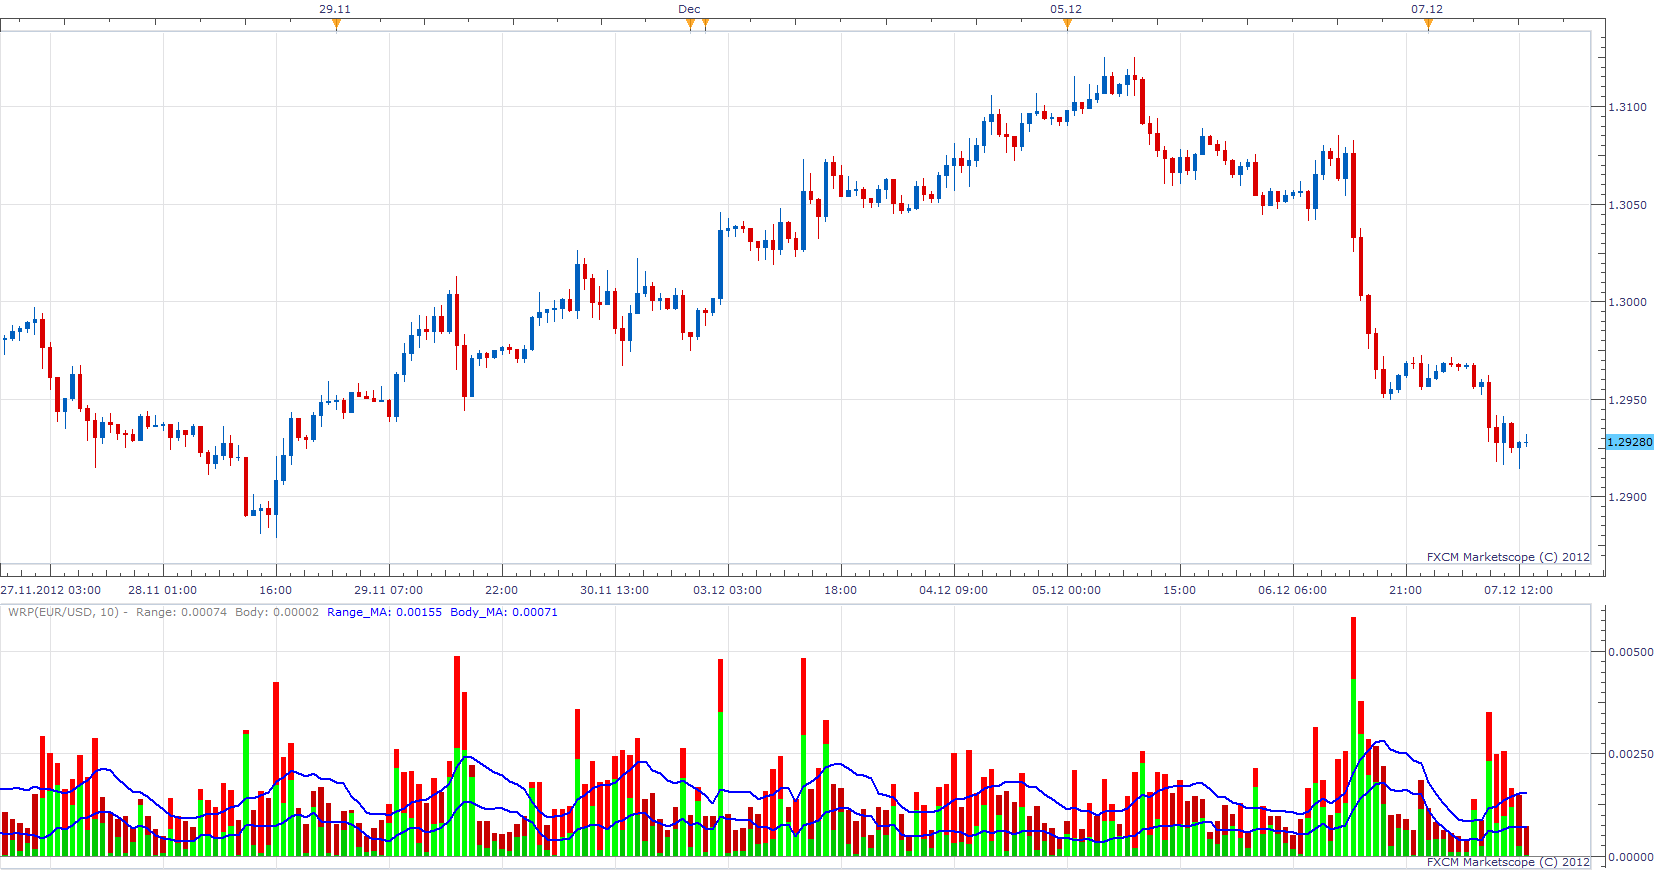Viewport: 1663px width, 870px height.
Task: Click FXCM Marketscope copyright text in indicator panel
Action: click(x=1508, y=862)
